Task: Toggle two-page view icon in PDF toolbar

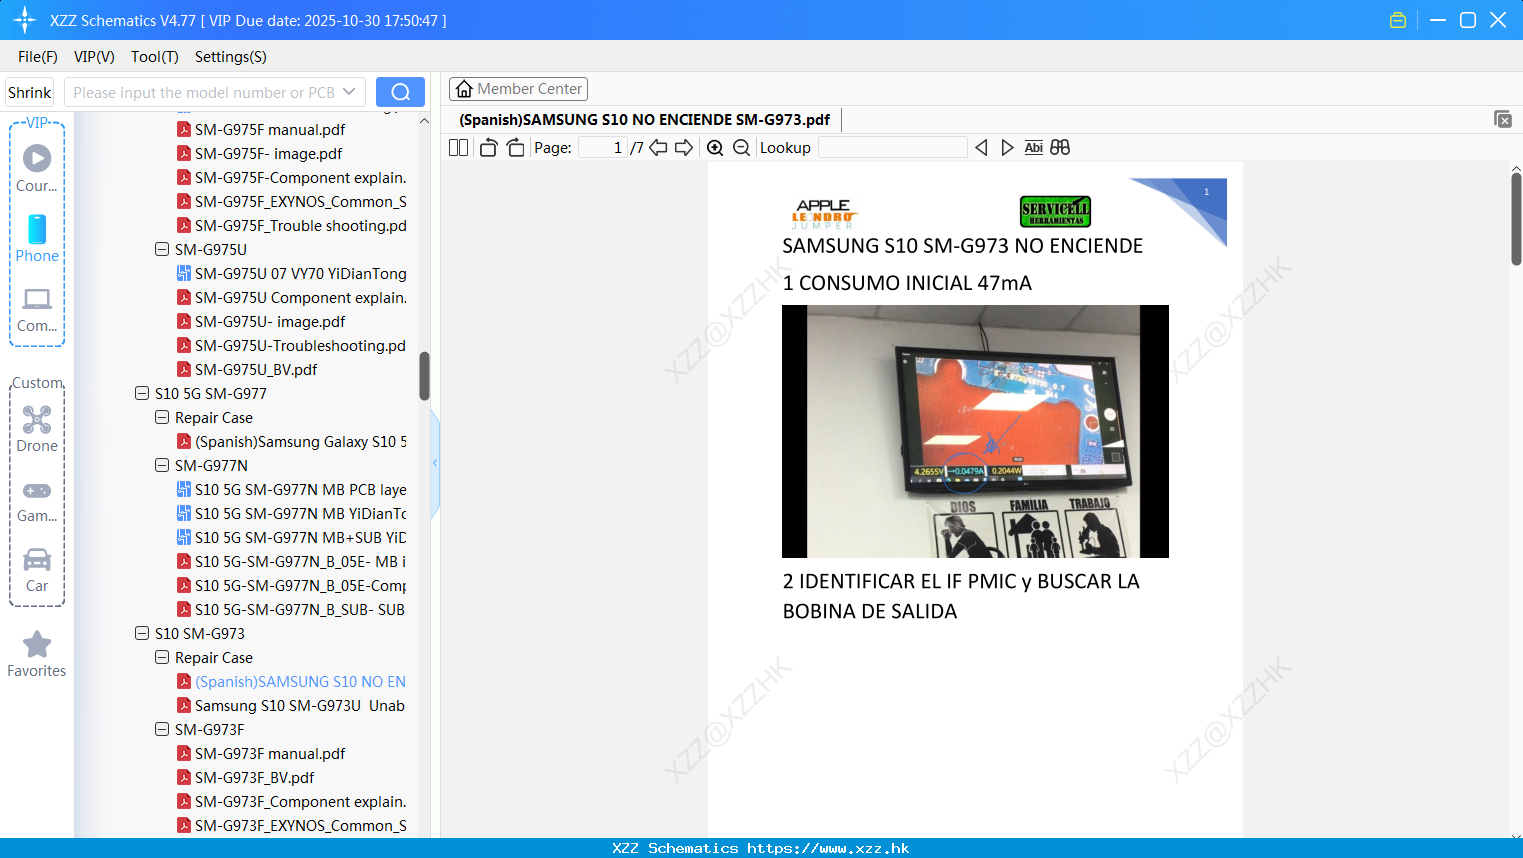Action: (458, 147)
